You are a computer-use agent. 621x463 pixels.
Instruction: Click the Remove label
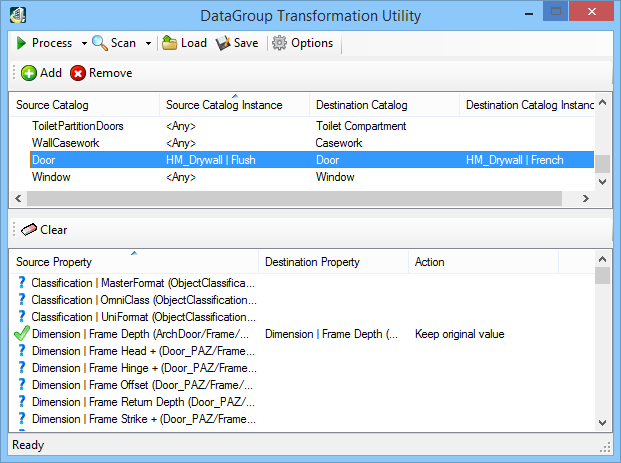(x=110, y=73)
